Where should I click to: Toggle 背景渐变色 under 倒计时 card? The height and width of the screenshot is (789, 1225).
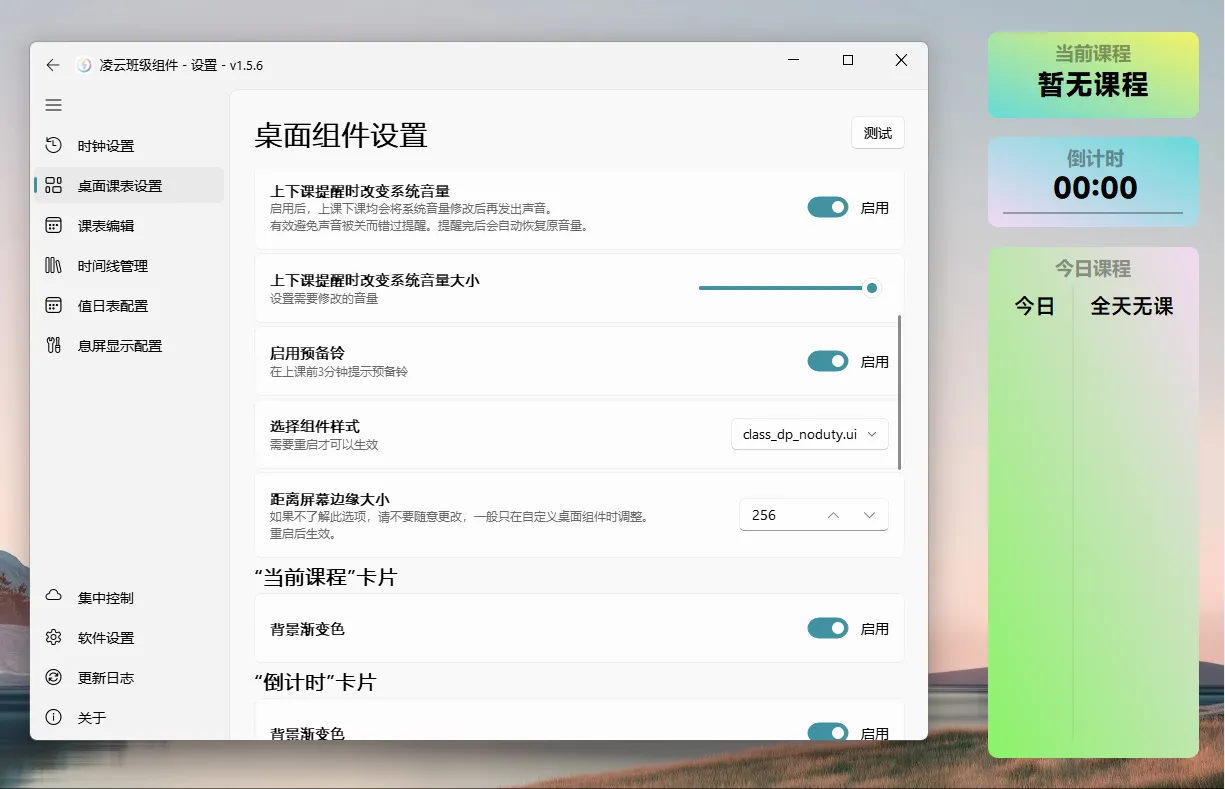pos(828,733)
